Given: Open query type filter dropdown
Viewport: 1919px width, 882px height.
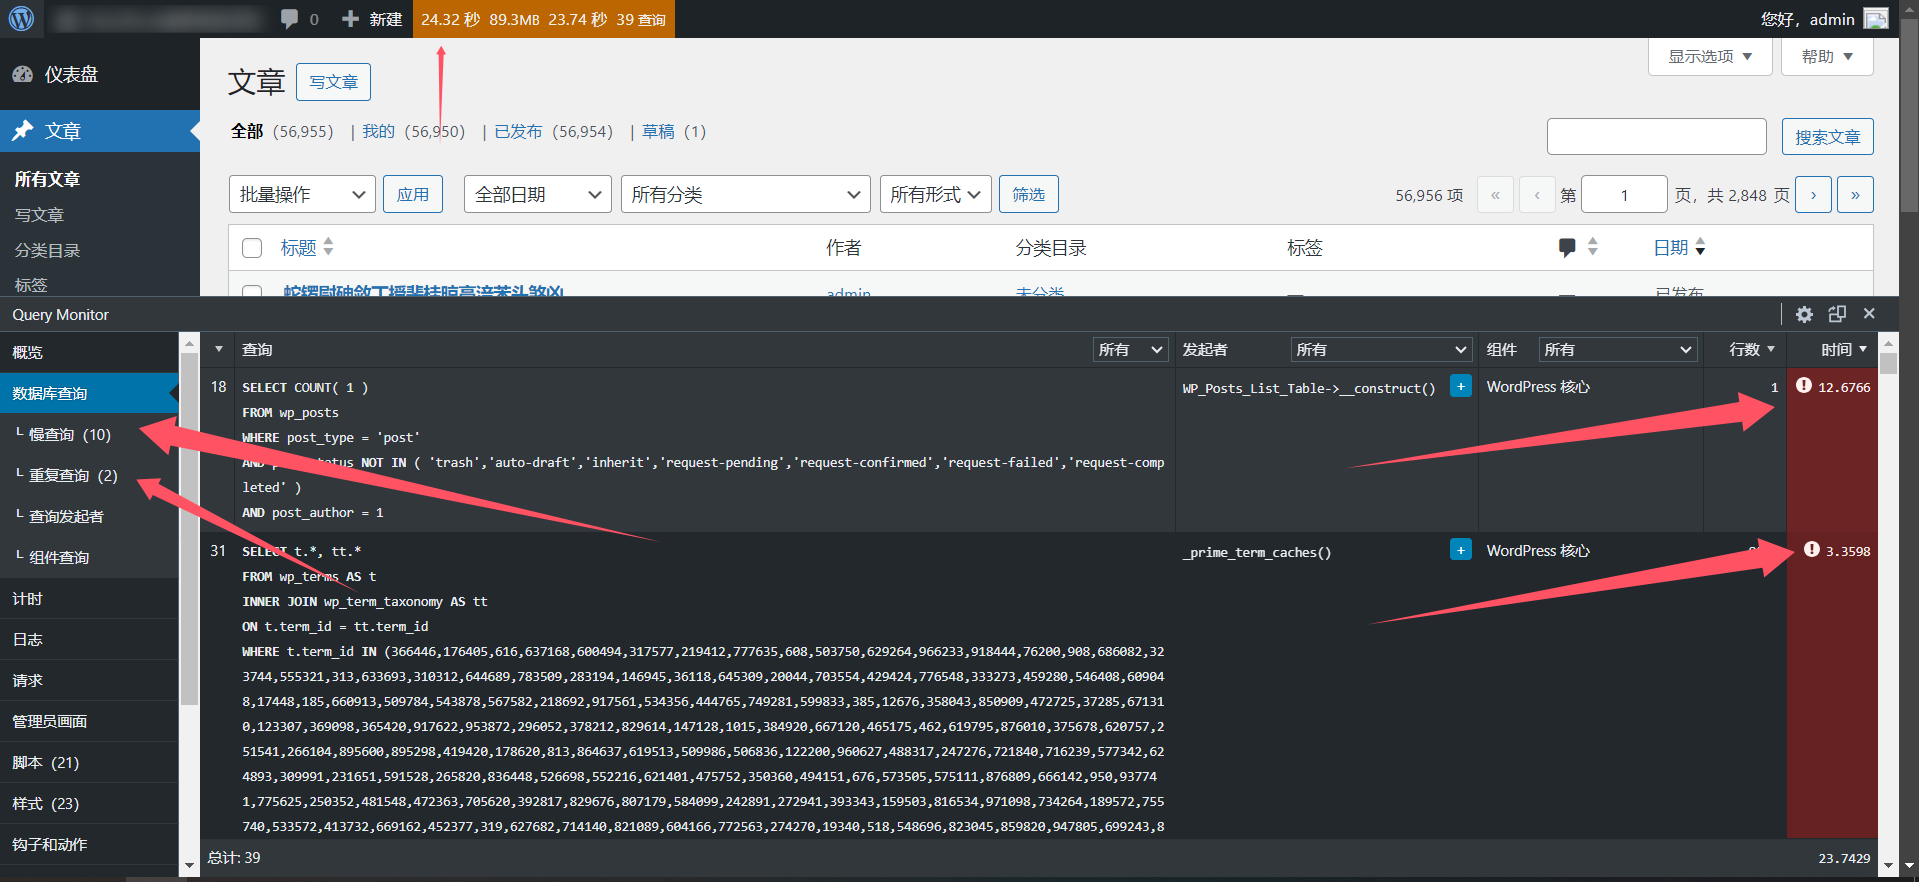Looking at the screenshot, I should (x=1131, y=349).
